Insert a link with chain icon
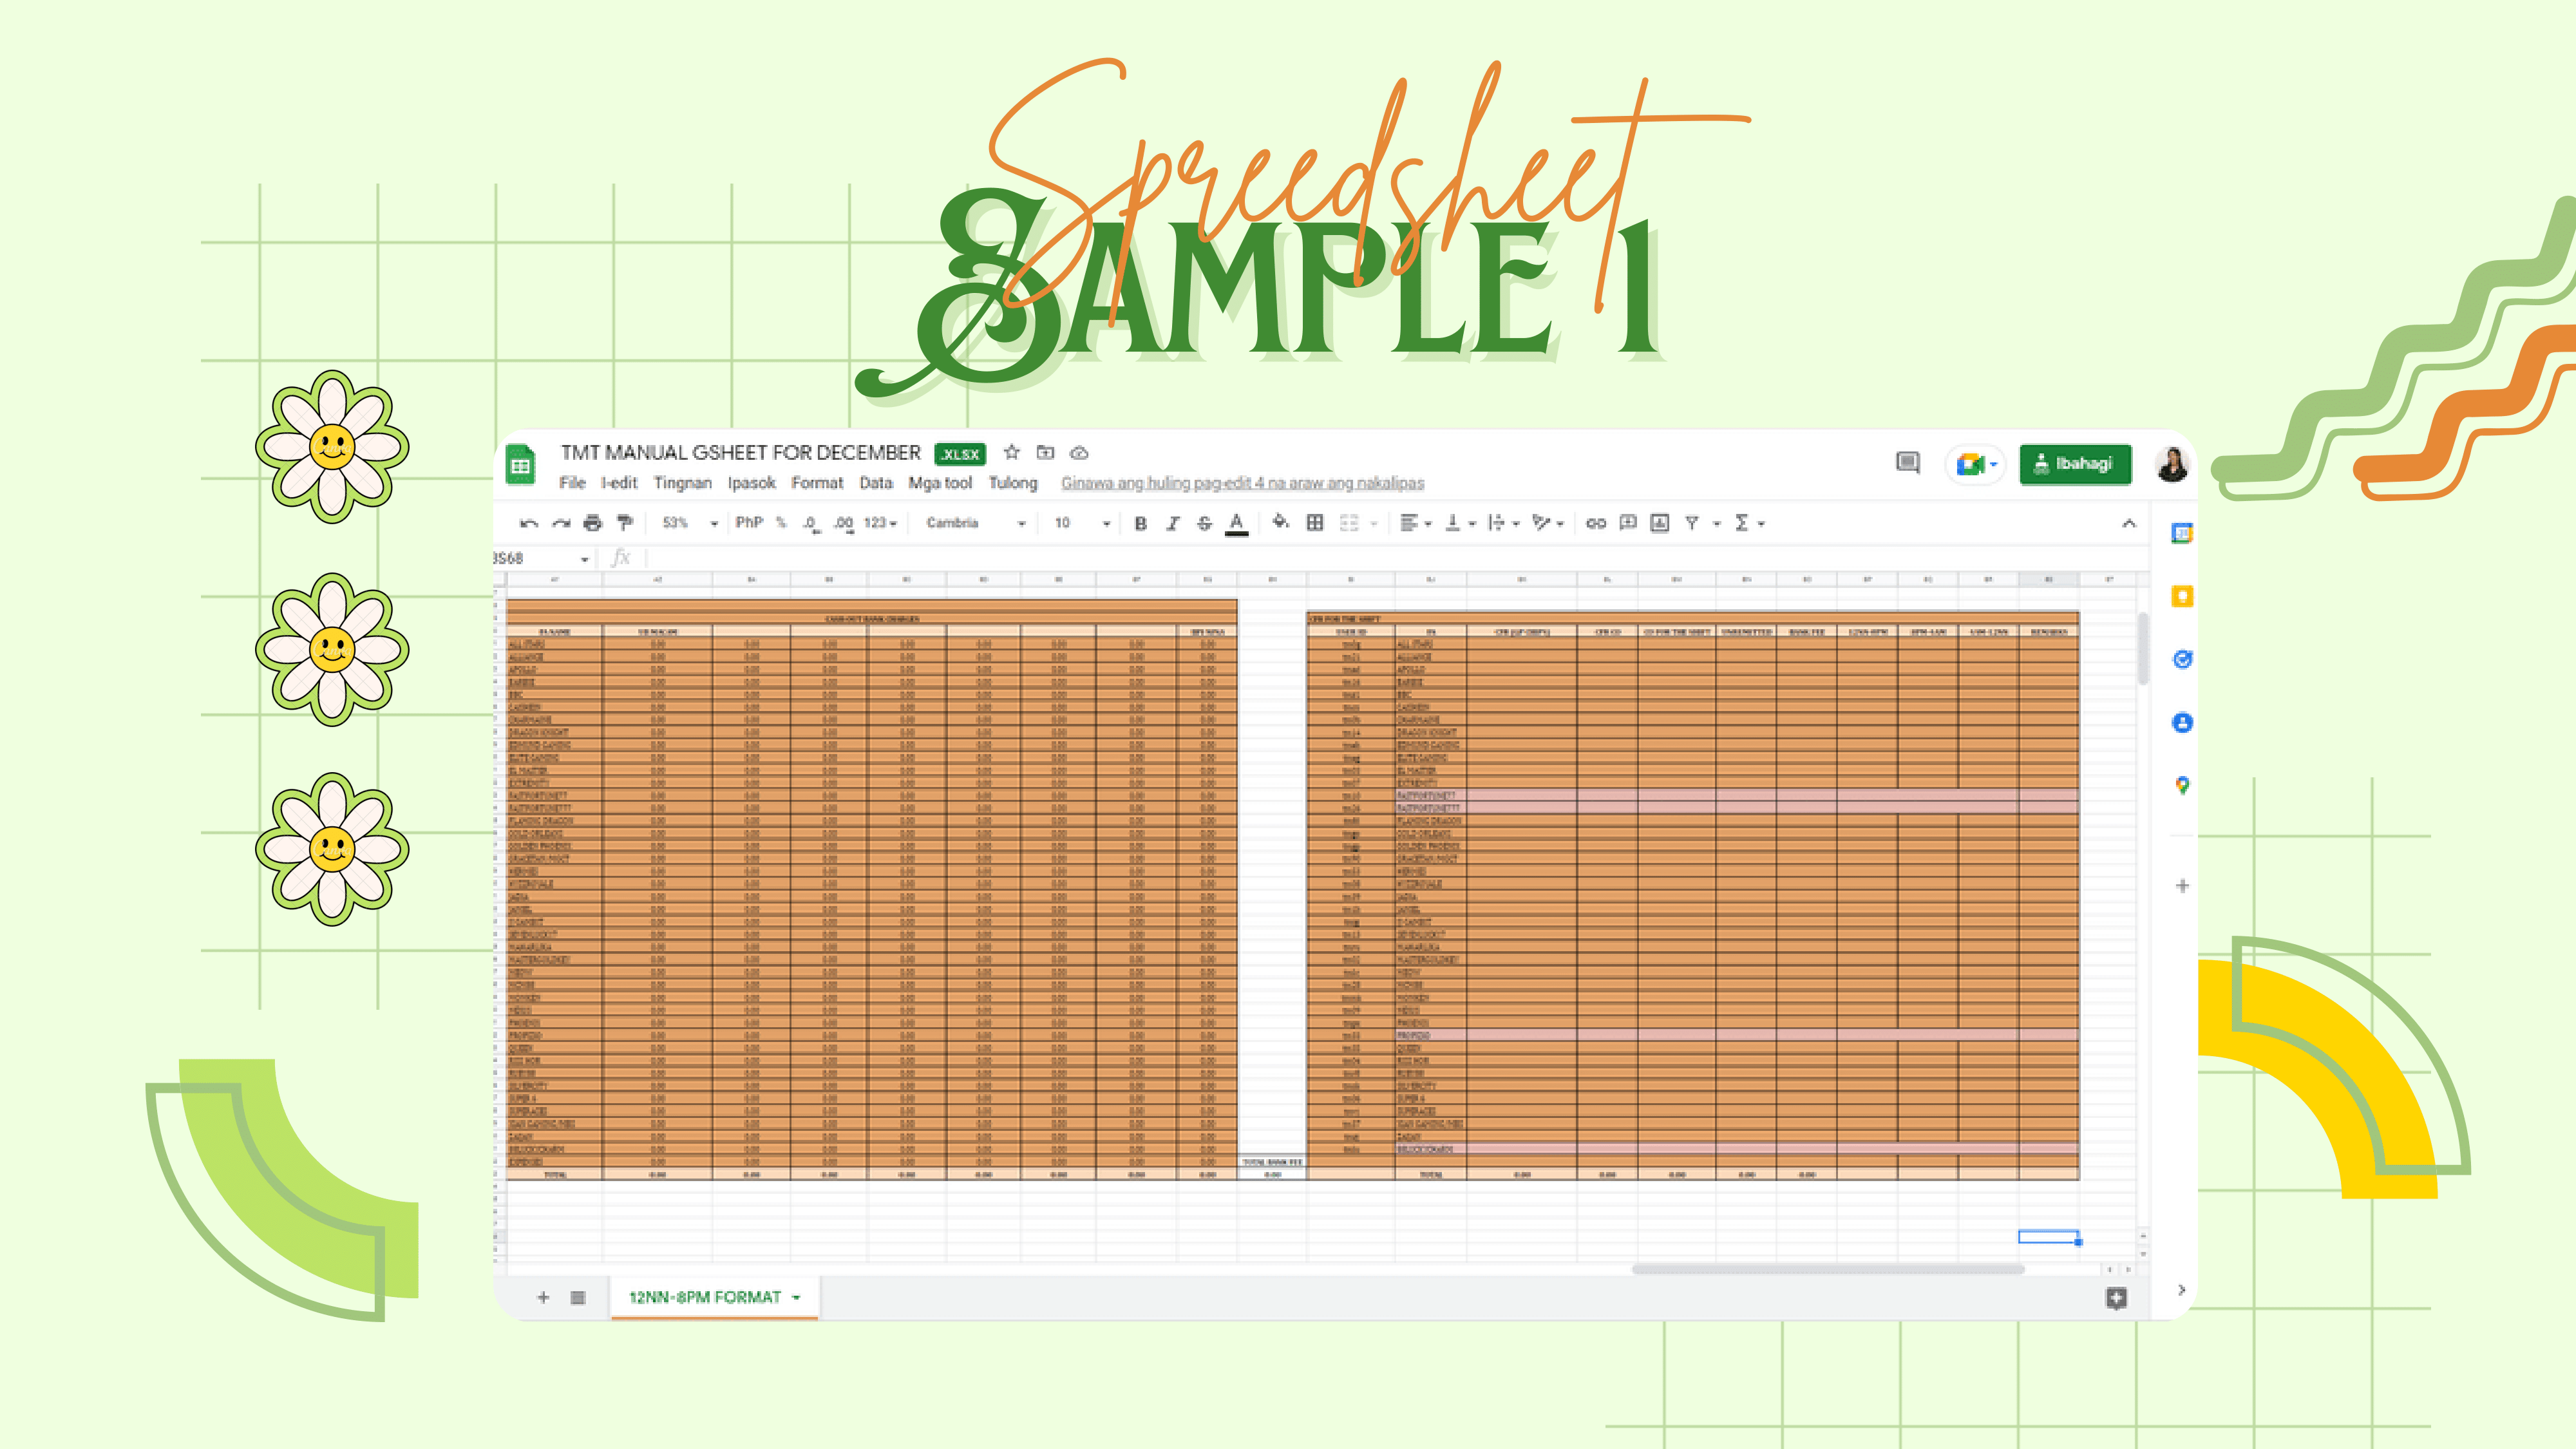Image resolution: width=2576 pixels, height=1449 pixels. 1596,523
